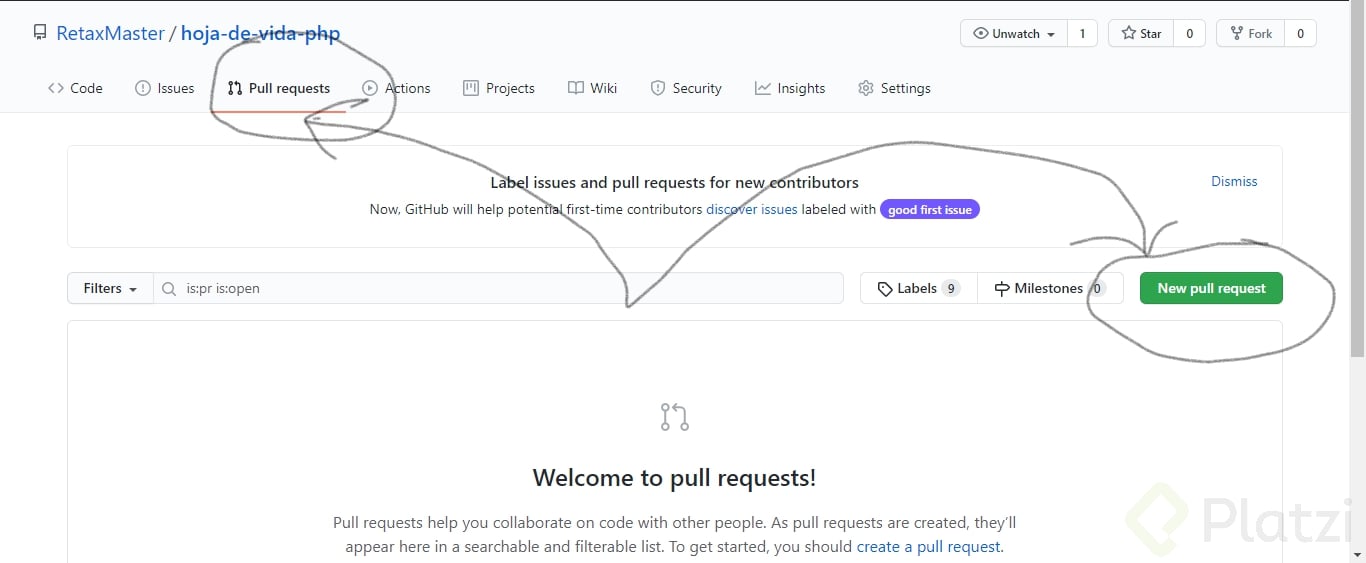The height and width of the screenshot is (563, 1366).
Task: Focus the is:pr is:open search field
Action: coord(498,288)
